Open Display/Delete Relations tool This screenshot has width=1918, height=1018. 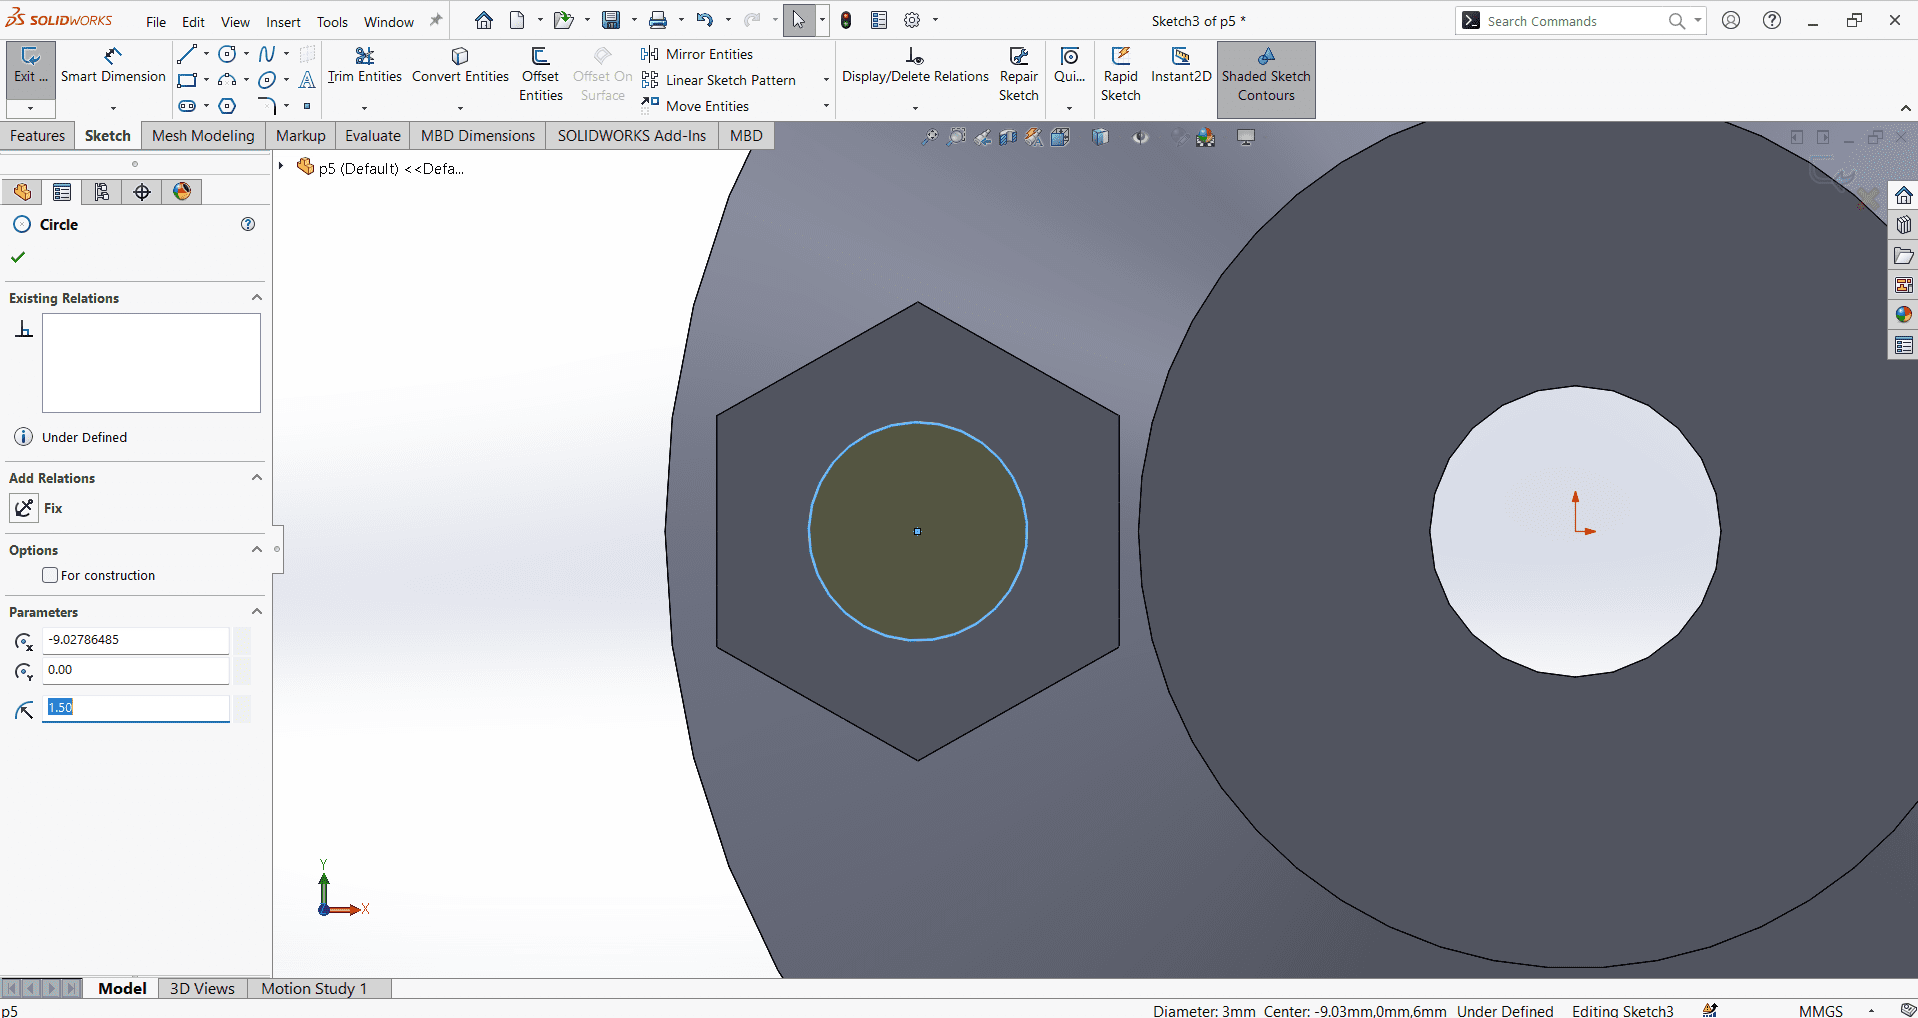tap(915, 65)
